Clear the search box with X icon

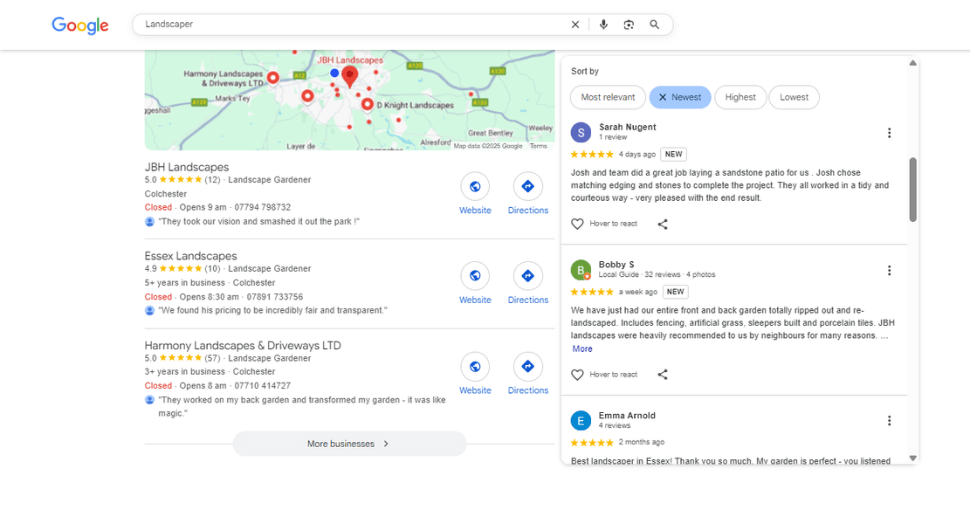click(575, 25)
